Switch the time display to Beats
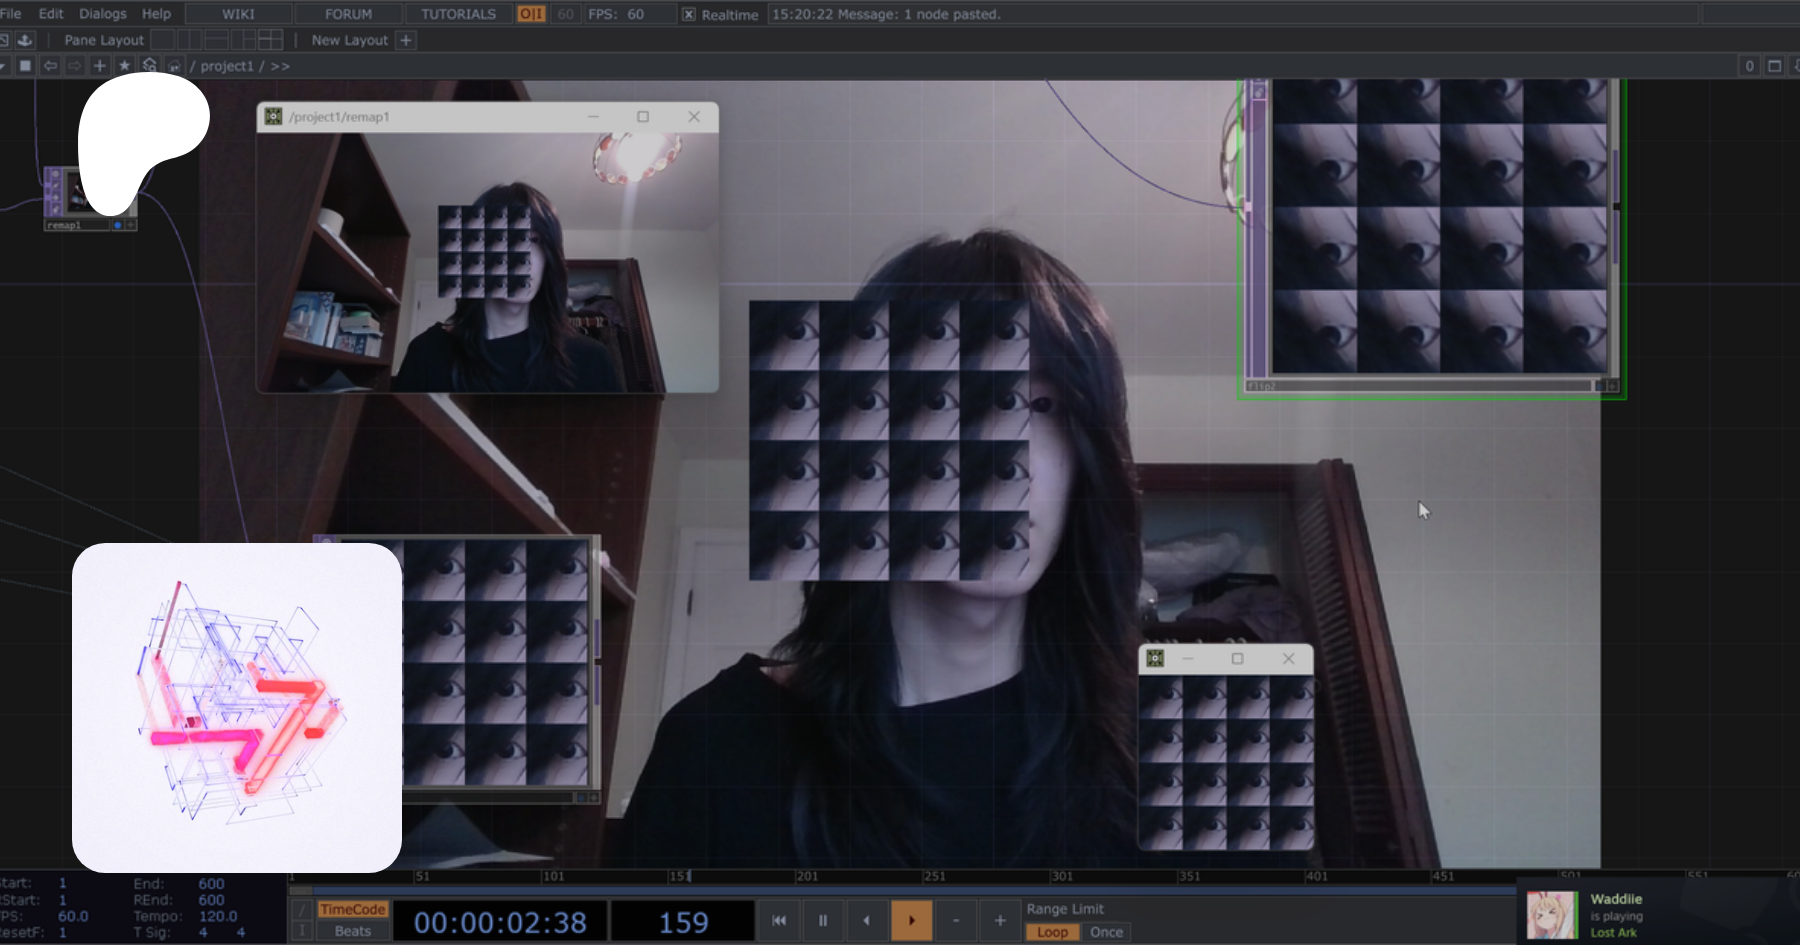Image resolution: width=1800 pixels, height=945 pixels. point(352,931)
